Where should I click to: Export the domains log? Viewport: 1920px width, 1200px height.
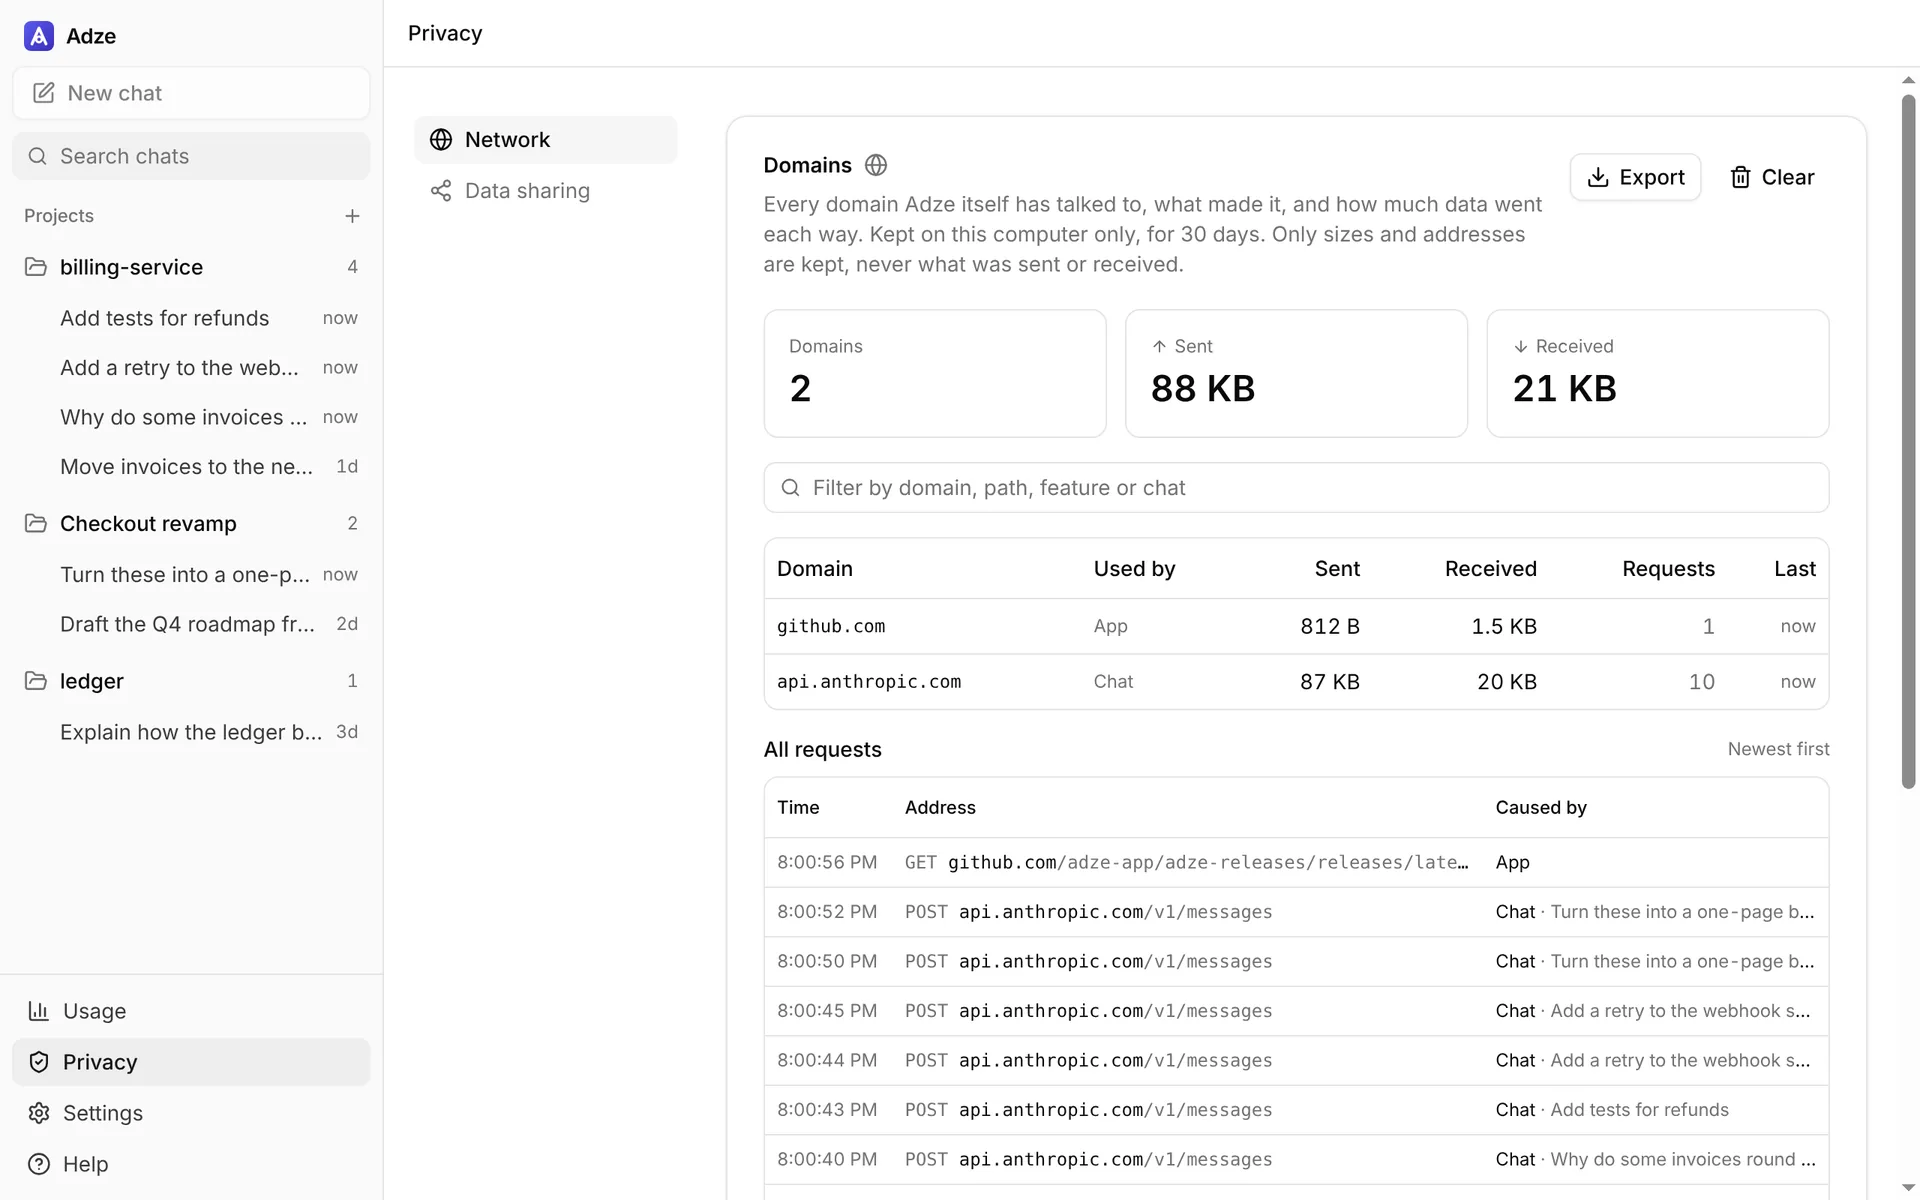(1635, 177)
